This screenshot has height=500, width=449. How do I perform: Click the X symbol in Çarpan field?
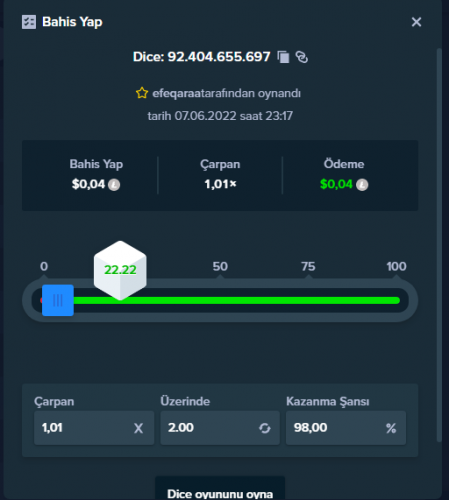point(138,428)
